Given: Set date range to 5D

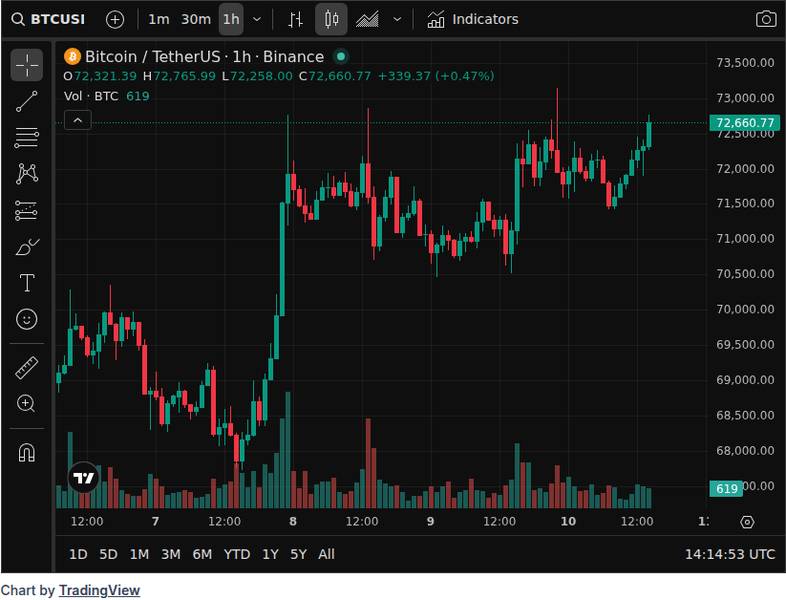Looking at the screenshot, I should point(108,554).
